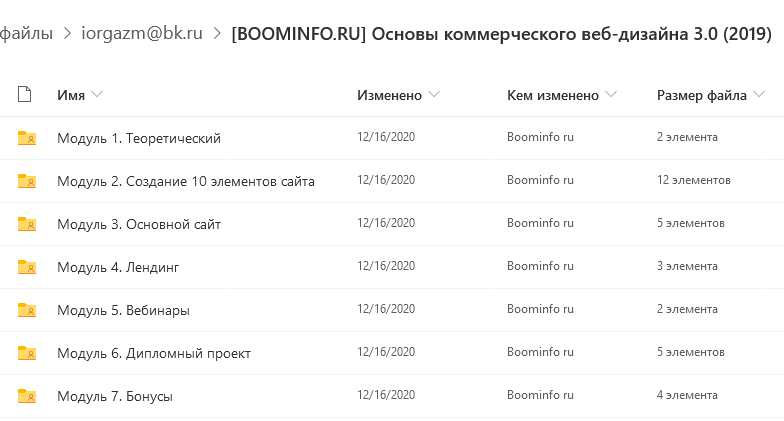Open folder Модуль 6. Дипломный проект

(154, 353)
